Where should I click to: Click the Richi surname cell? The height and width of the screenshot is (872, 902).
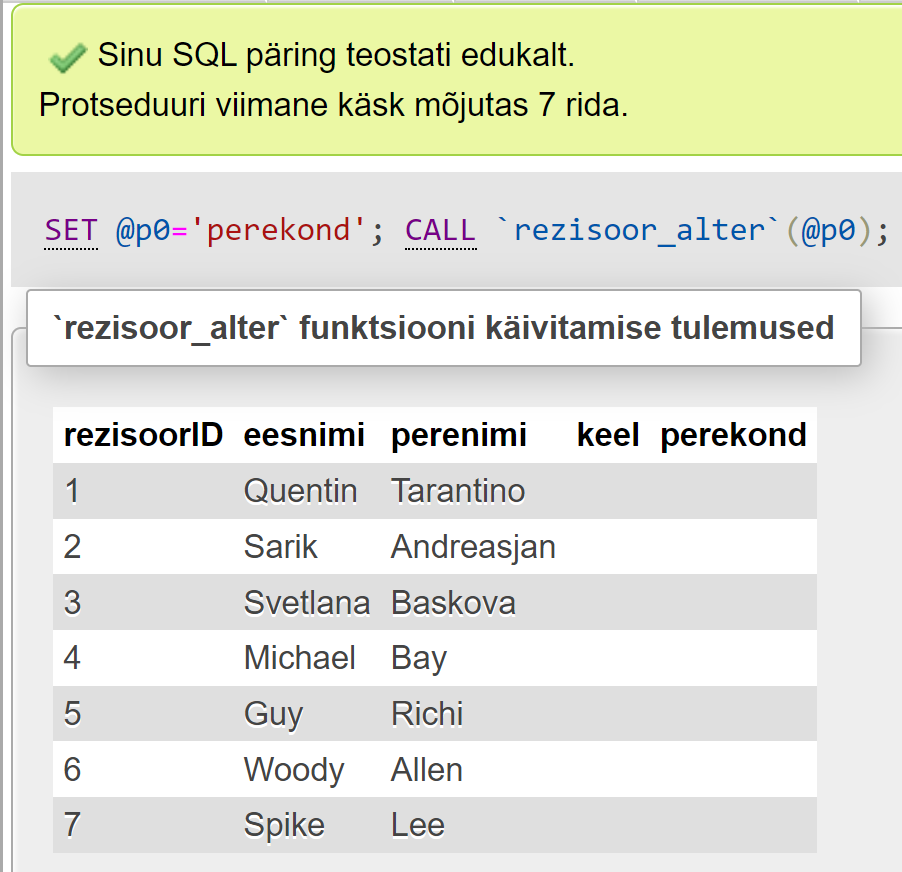click(x=427, y=714)
